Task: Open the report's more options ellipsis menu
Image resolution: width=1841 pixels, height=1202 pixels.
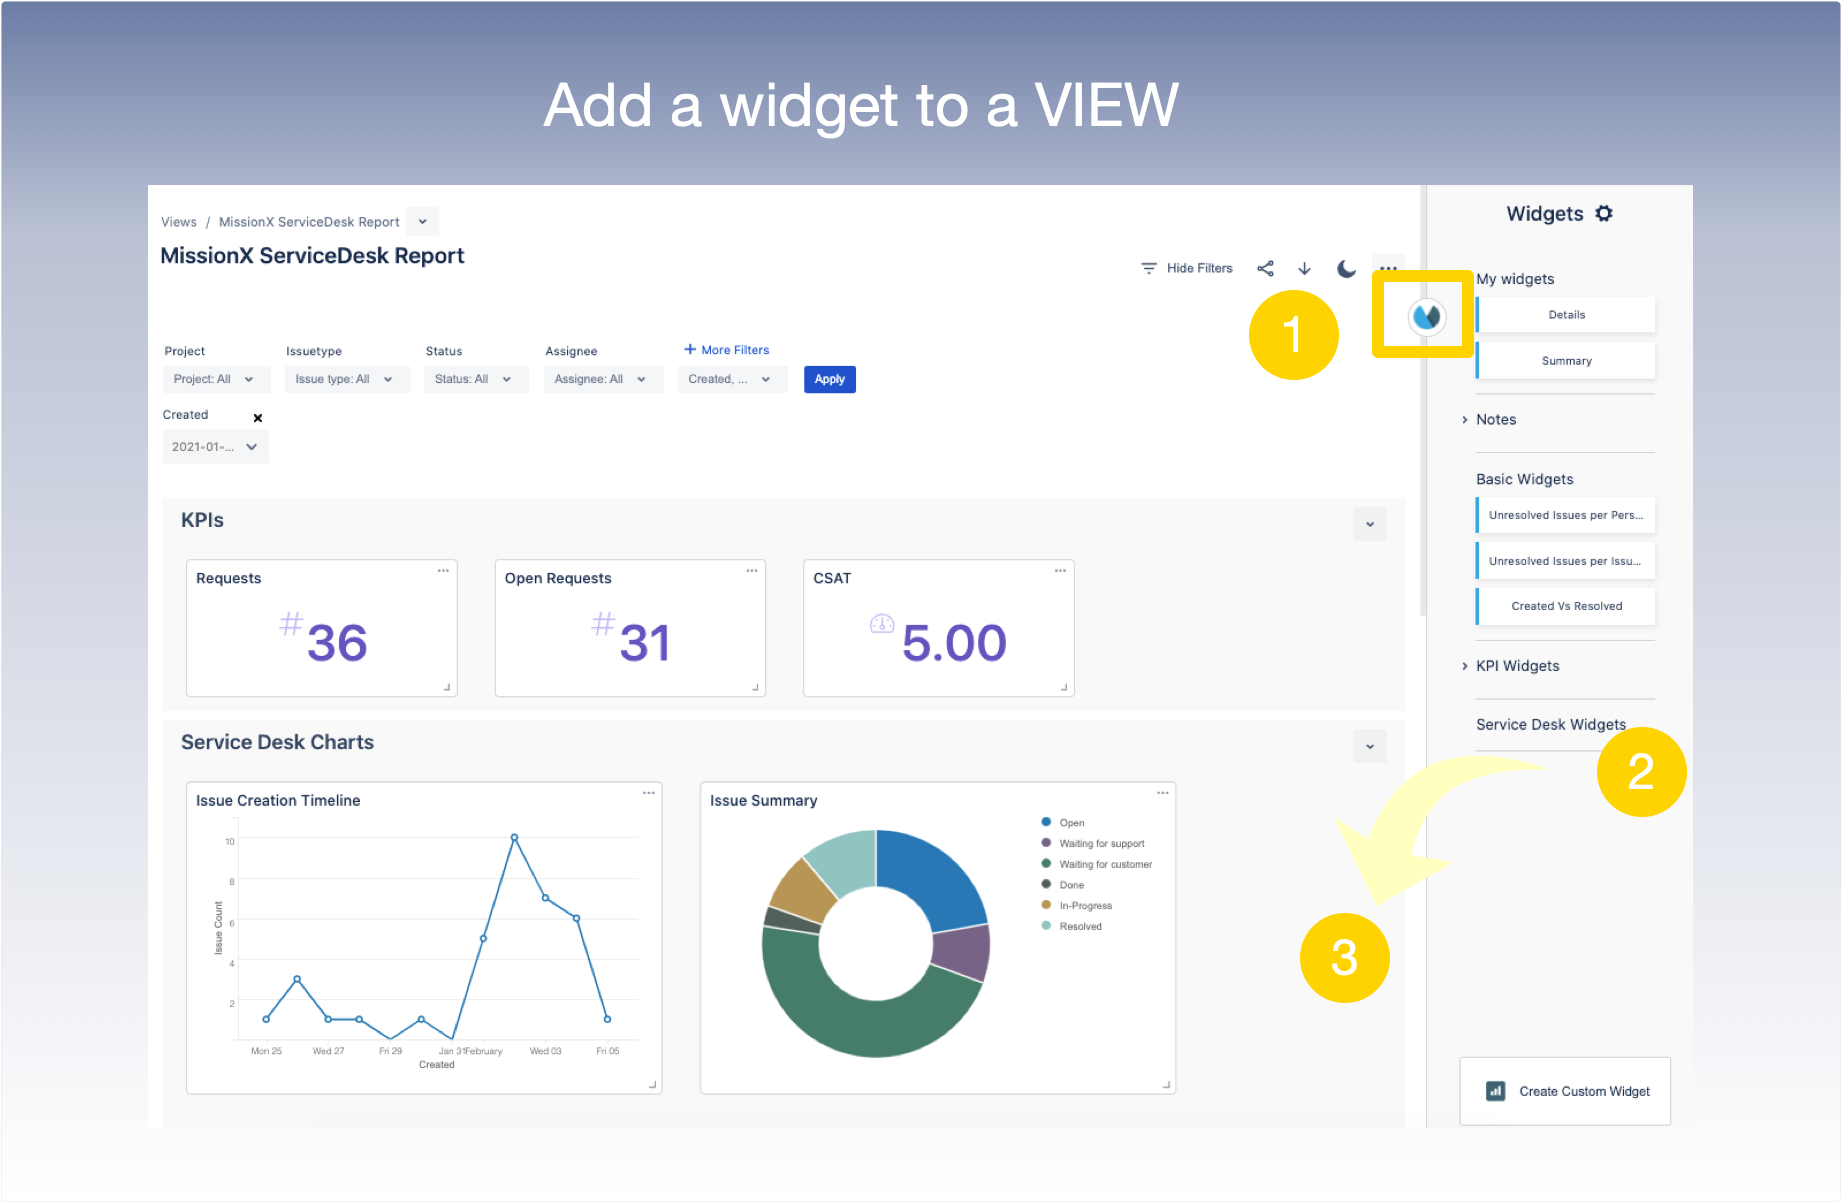Action: point(1388,267)
